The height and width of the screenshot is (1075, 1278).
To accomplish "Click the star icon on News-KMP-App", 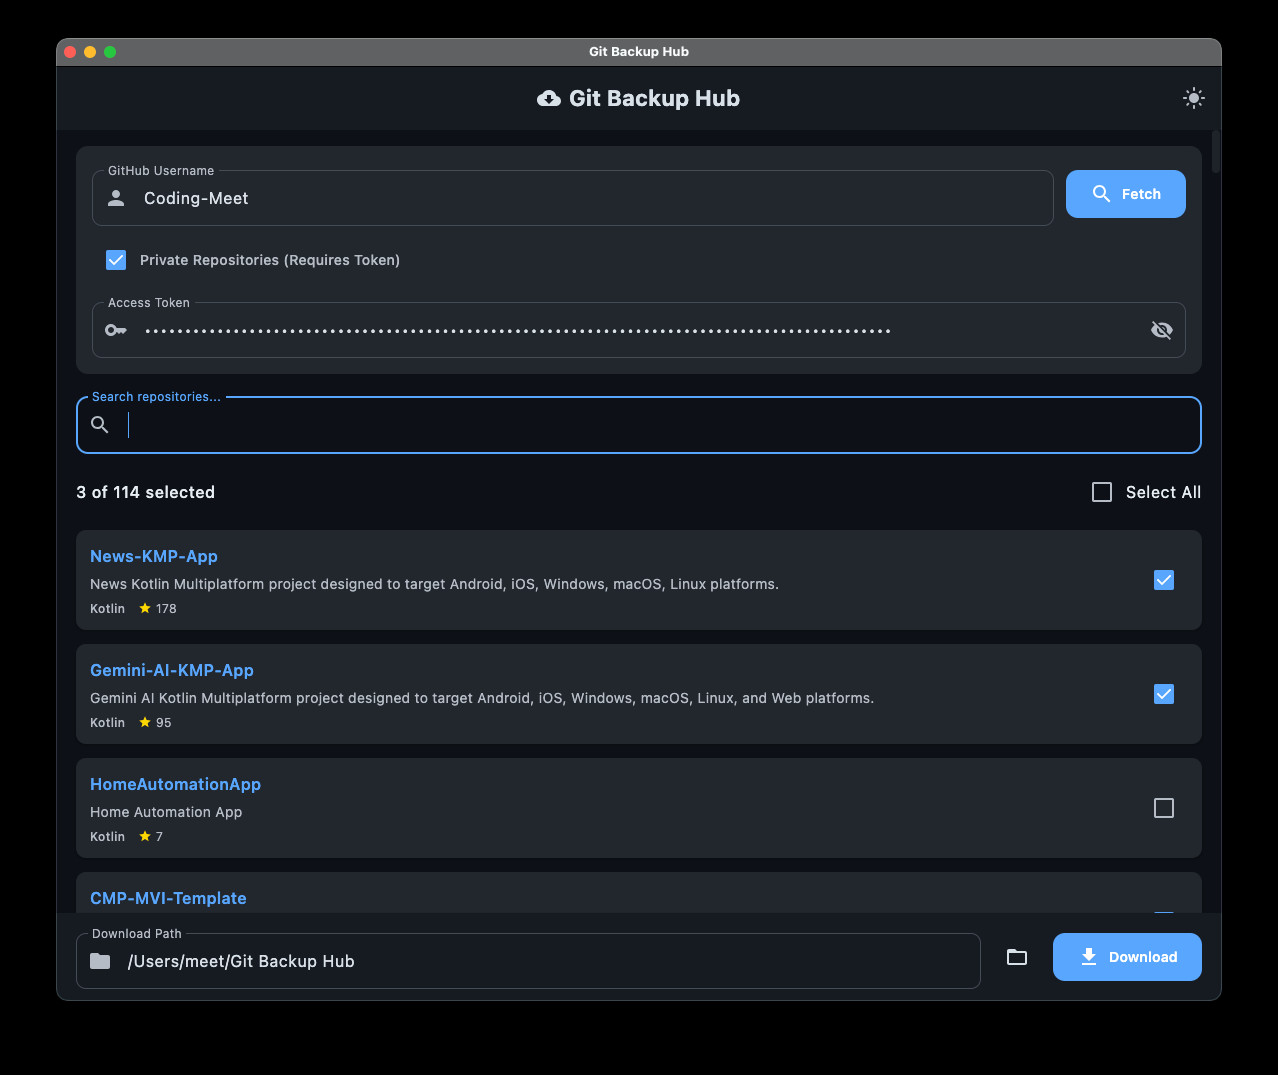I will tap(145, 608).
